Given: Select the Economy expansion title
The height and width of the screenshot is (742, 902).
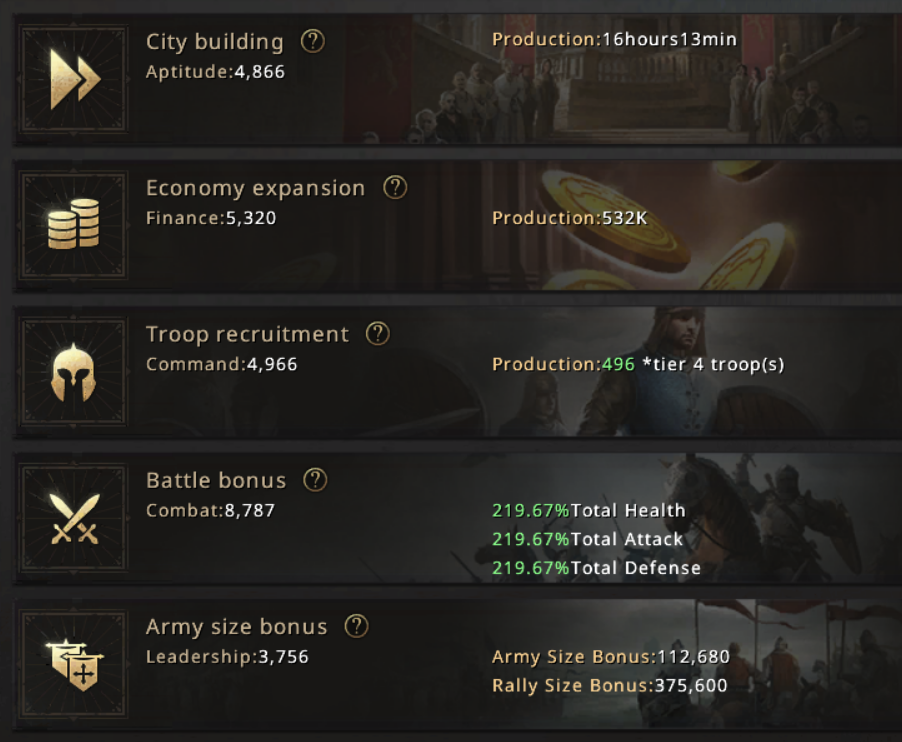Looking at the screenshot, I should (x=255, y=188).
